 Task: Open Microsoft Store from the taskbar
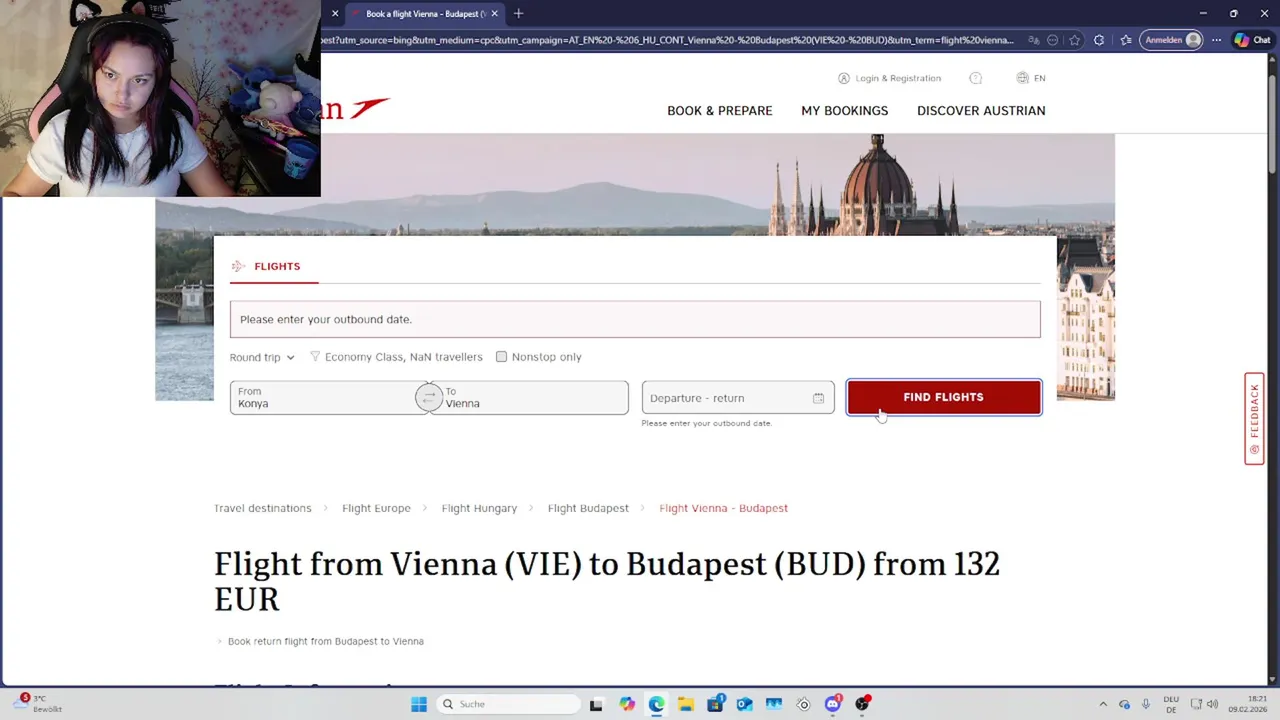tap(715, 704)
